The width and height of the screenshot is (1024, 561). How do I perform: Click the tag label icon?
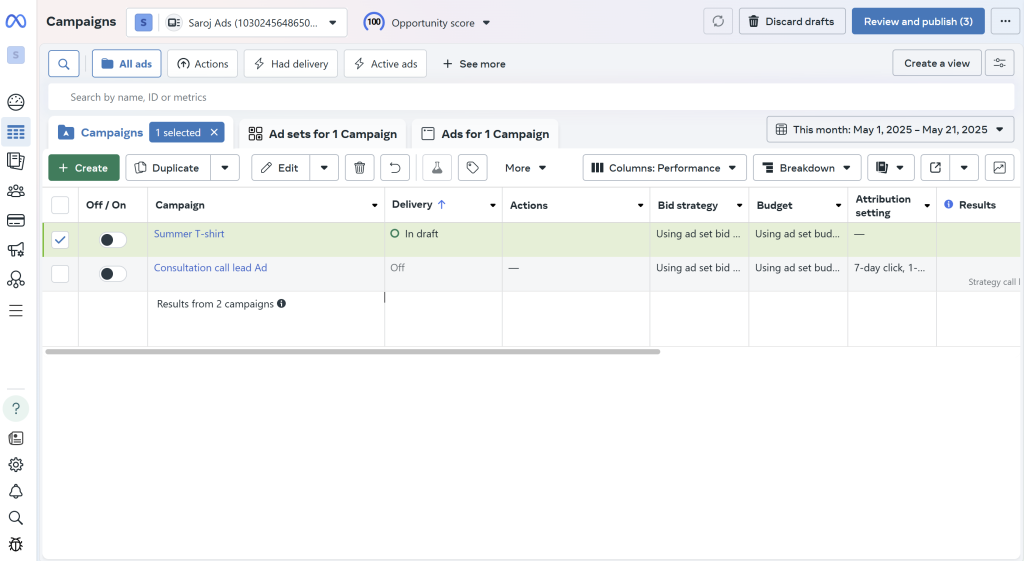point(472,168)
